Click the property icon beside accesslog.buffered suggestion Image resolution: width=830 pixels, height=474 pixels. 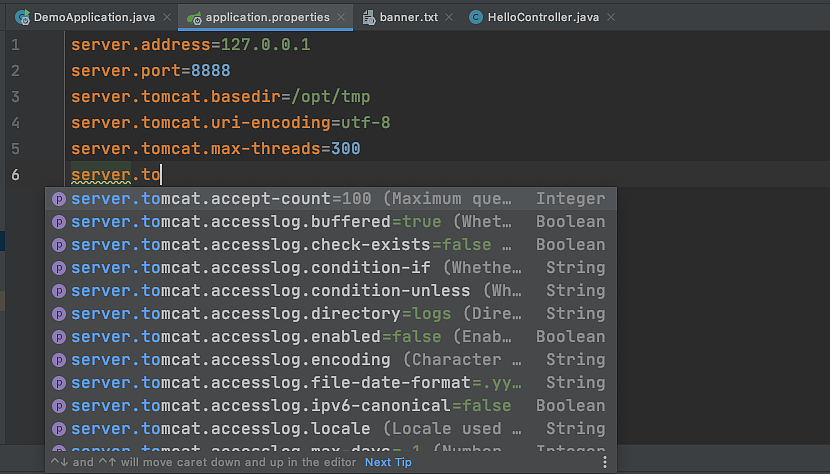coord(59,222)
